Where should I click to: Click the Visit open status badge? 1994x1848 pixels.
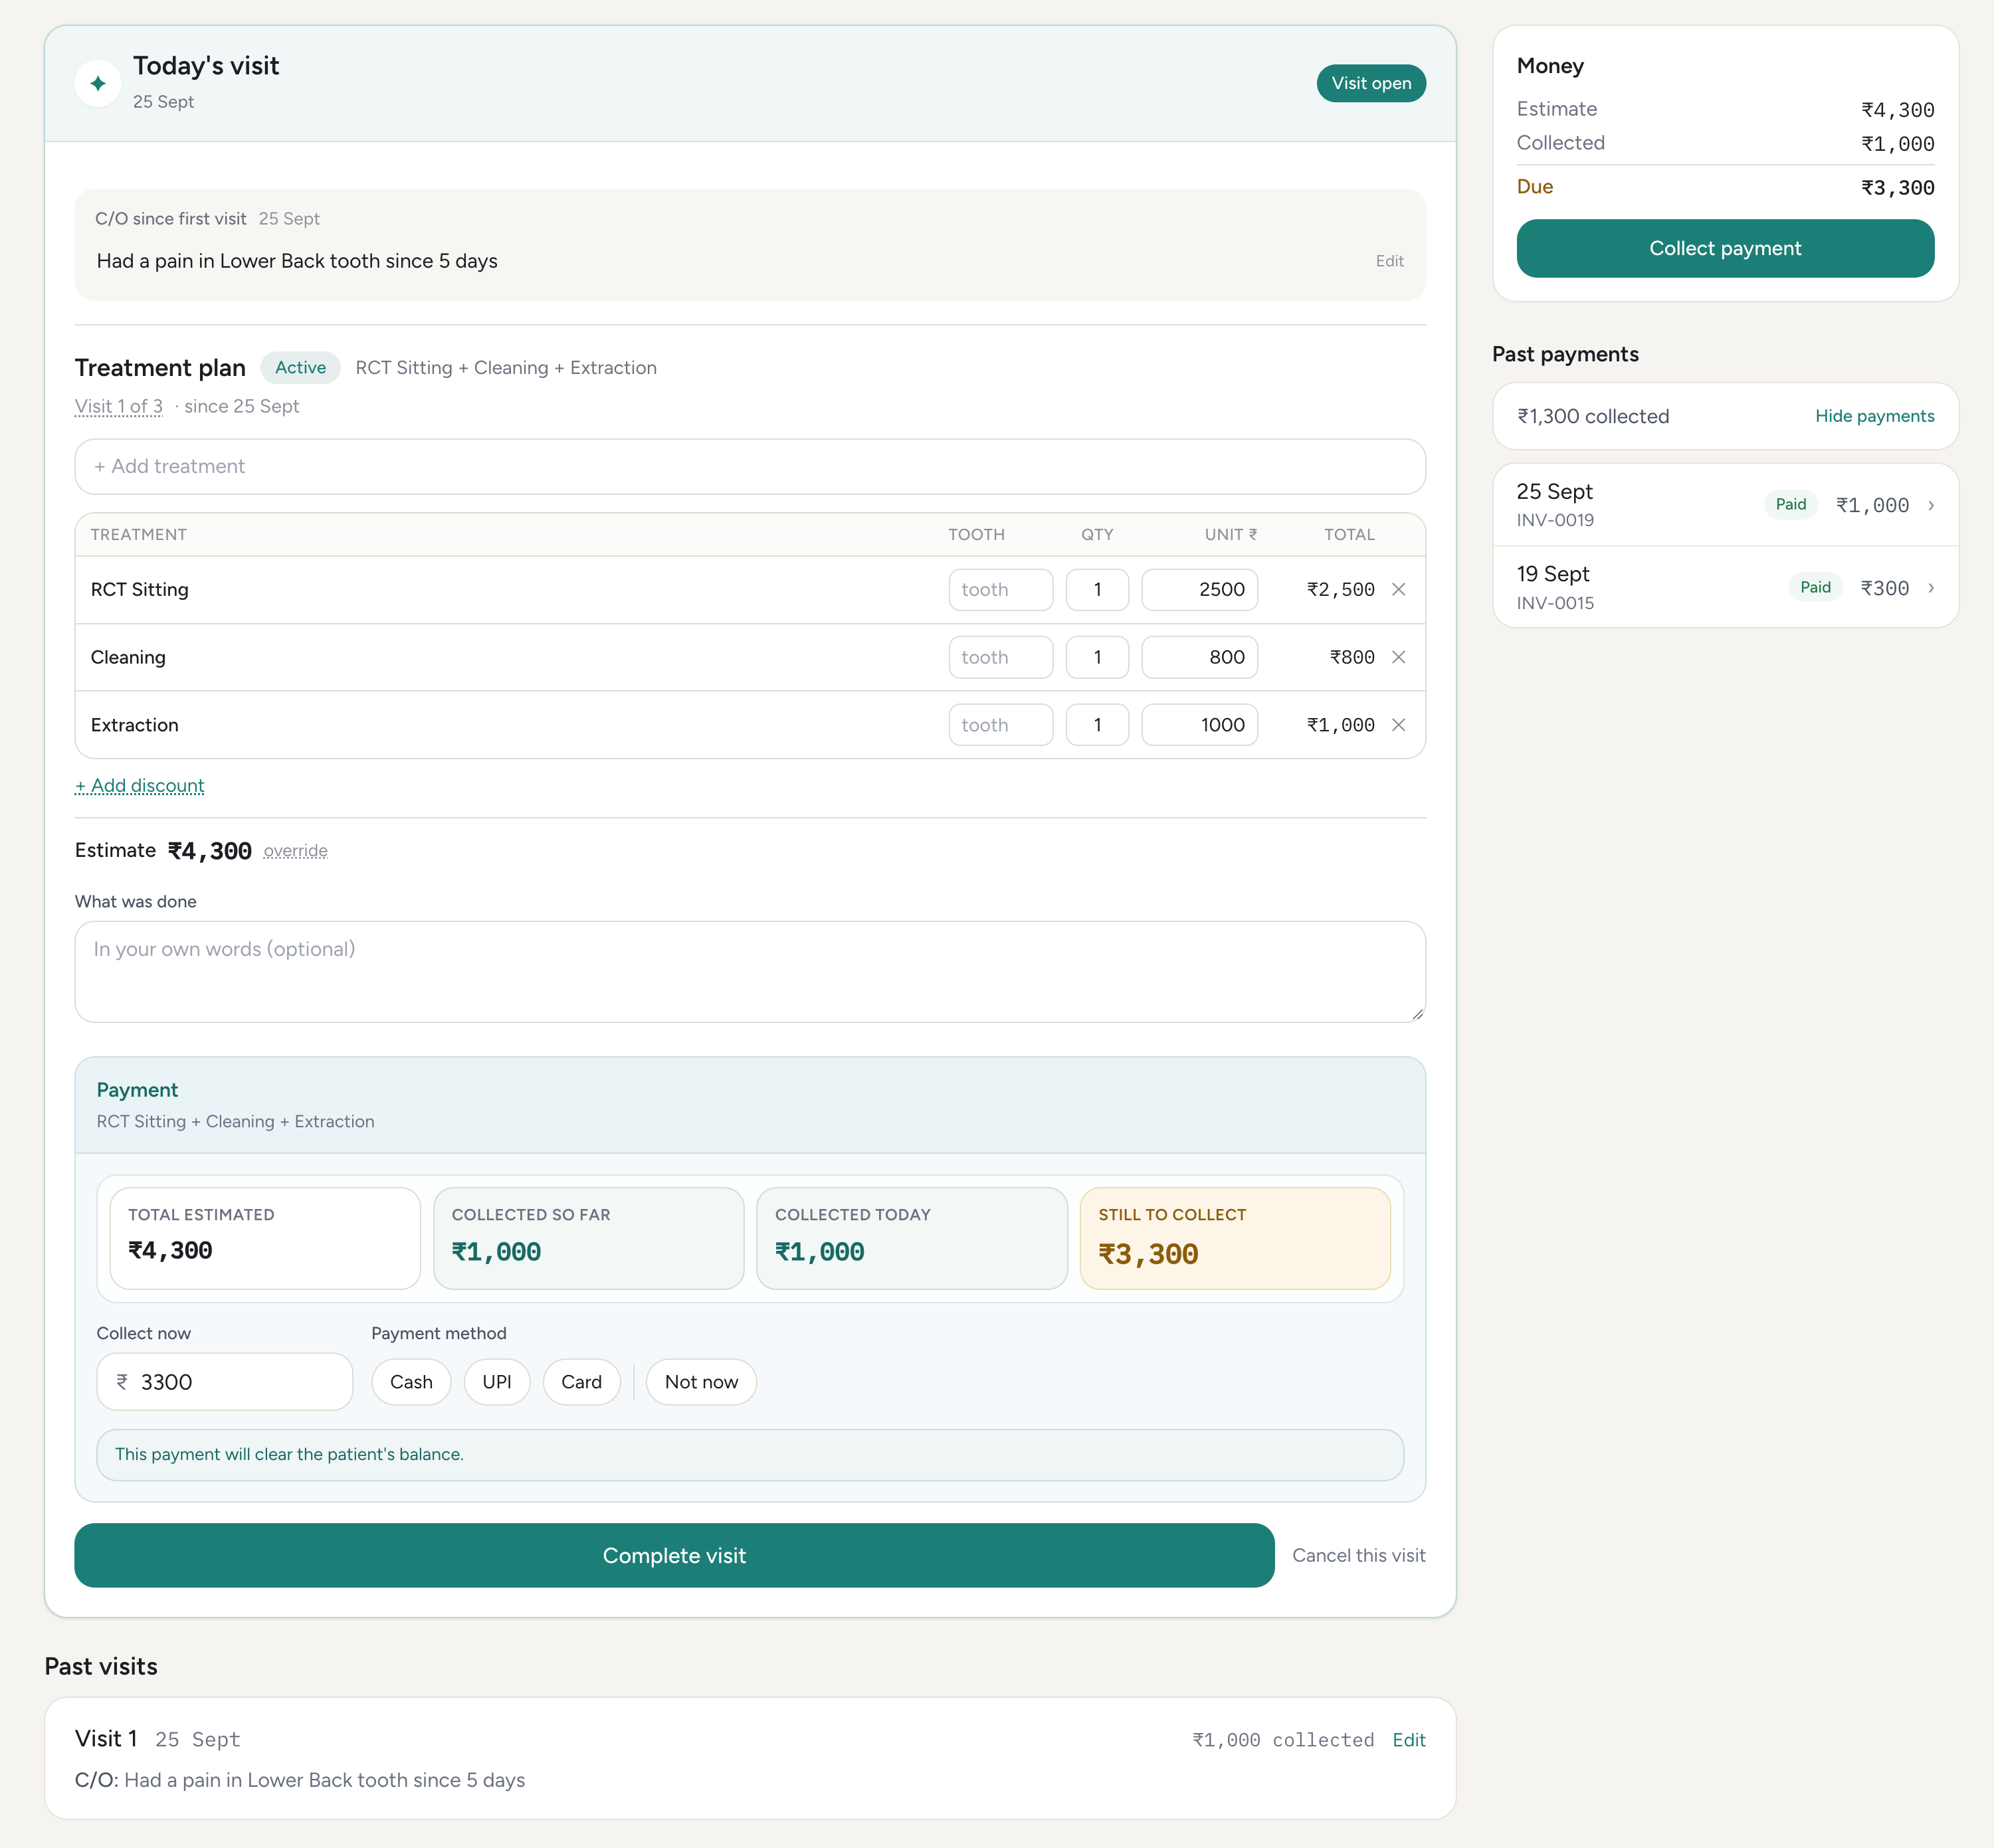1371,83
